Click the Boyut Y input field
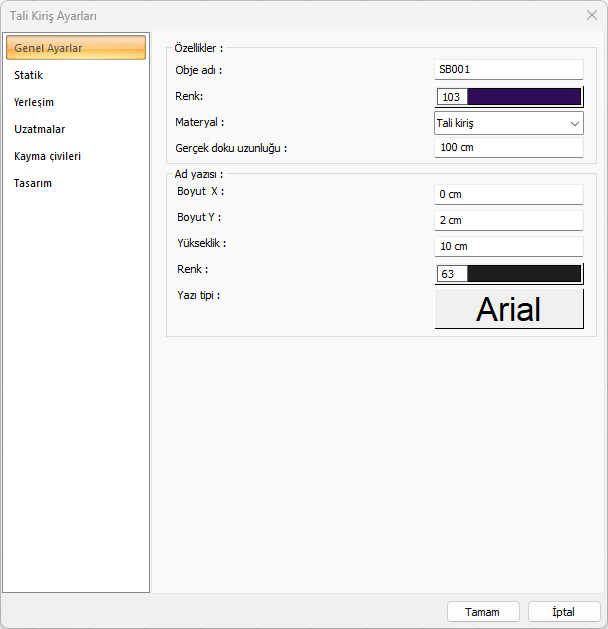The image size is (608, 629). pyautogui.click(x=508, y=220)
